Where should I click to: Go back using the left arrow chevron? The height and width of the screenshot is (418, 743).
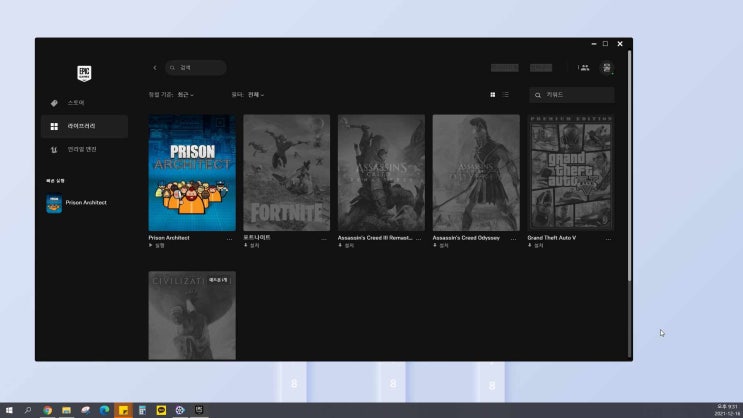(155, 68)
